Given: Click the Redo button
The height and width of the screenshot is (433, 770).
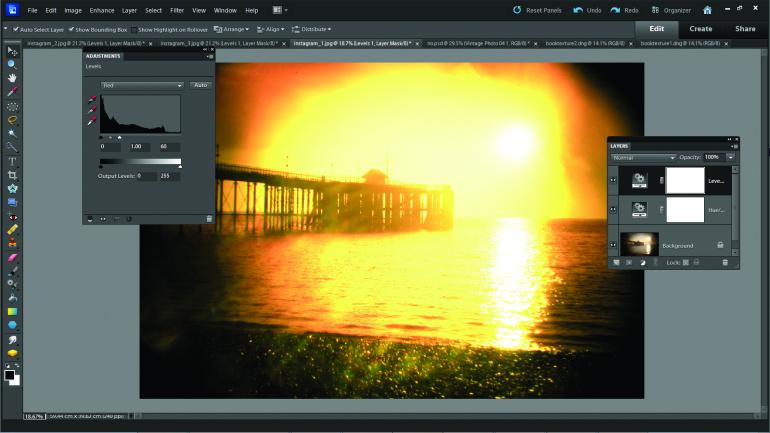Looking at the screenshot, I should click(625, 10).
